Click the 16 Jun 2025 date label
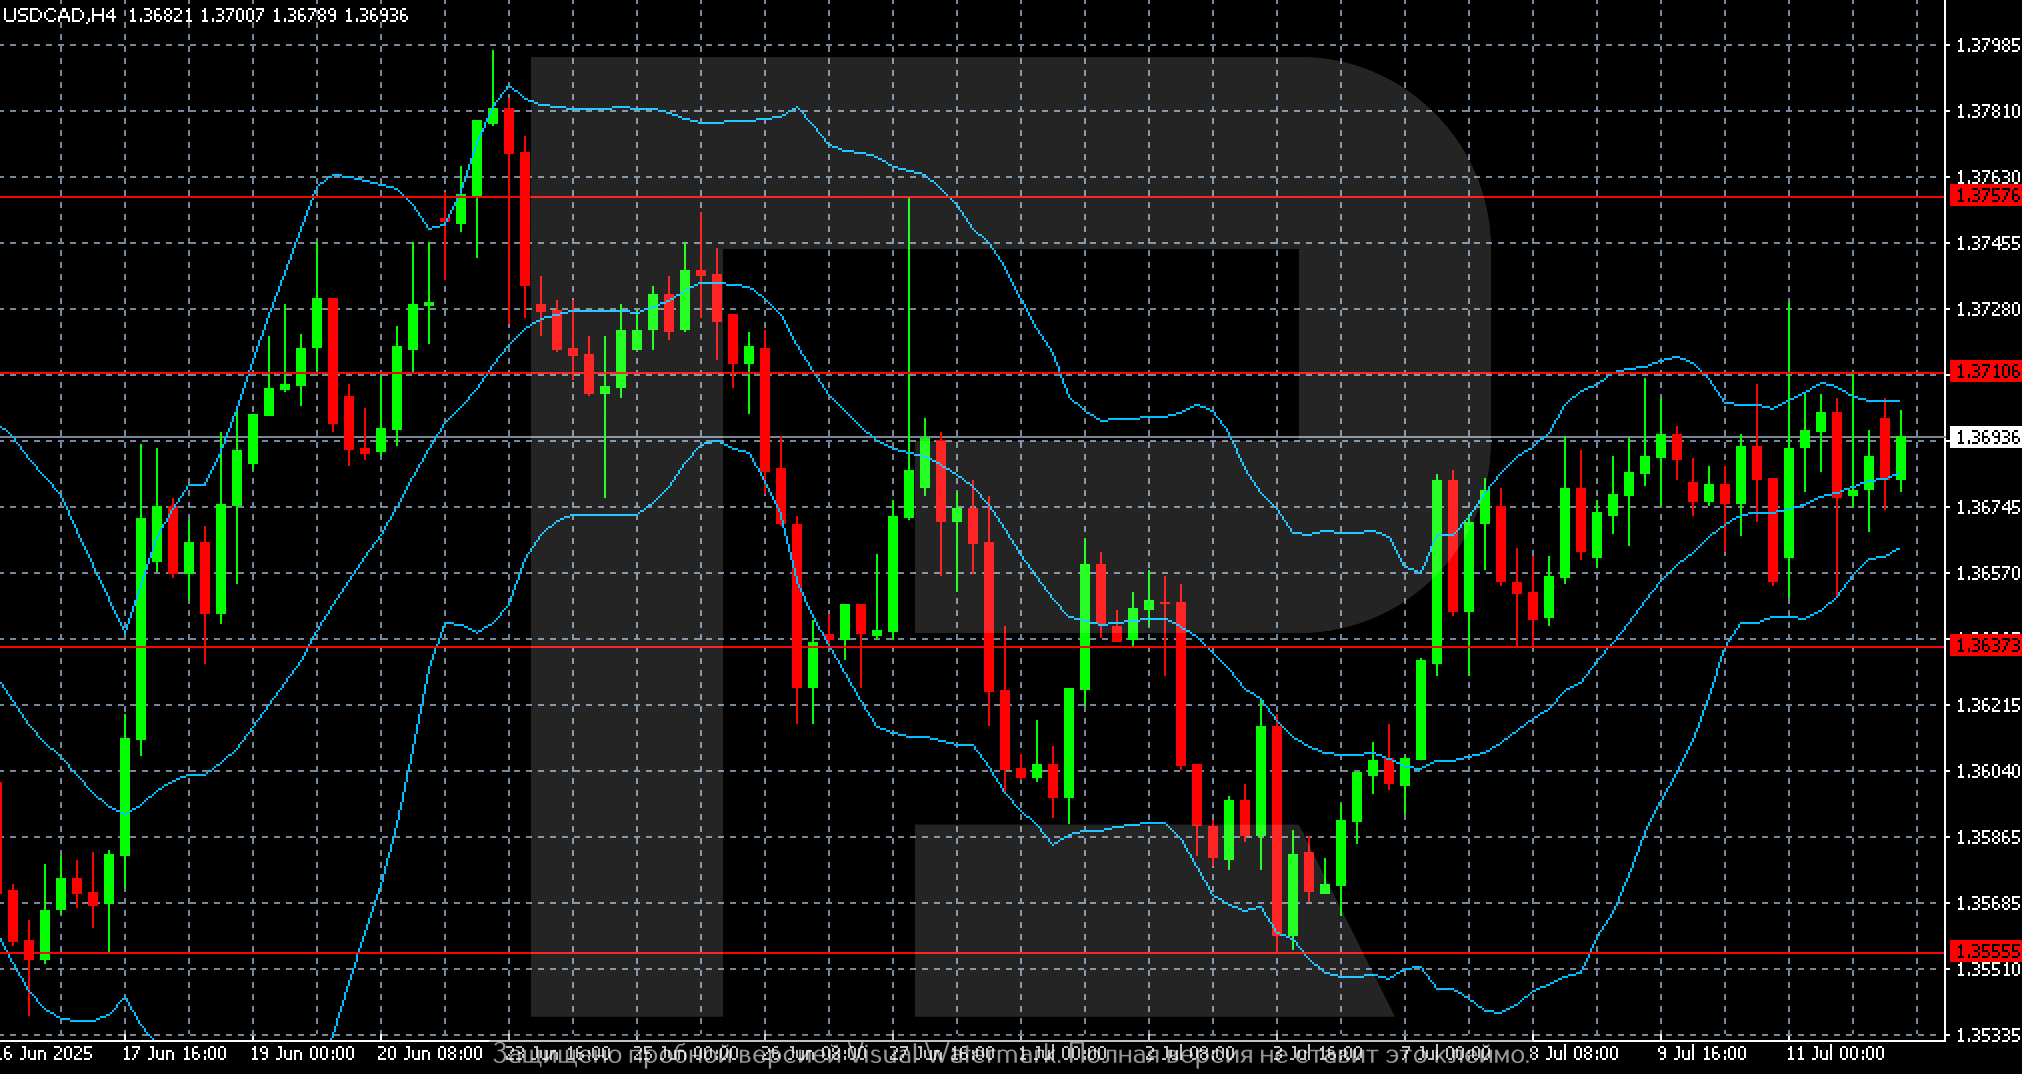Viewport: 2022px width, 1074px height. [46, 1054]
